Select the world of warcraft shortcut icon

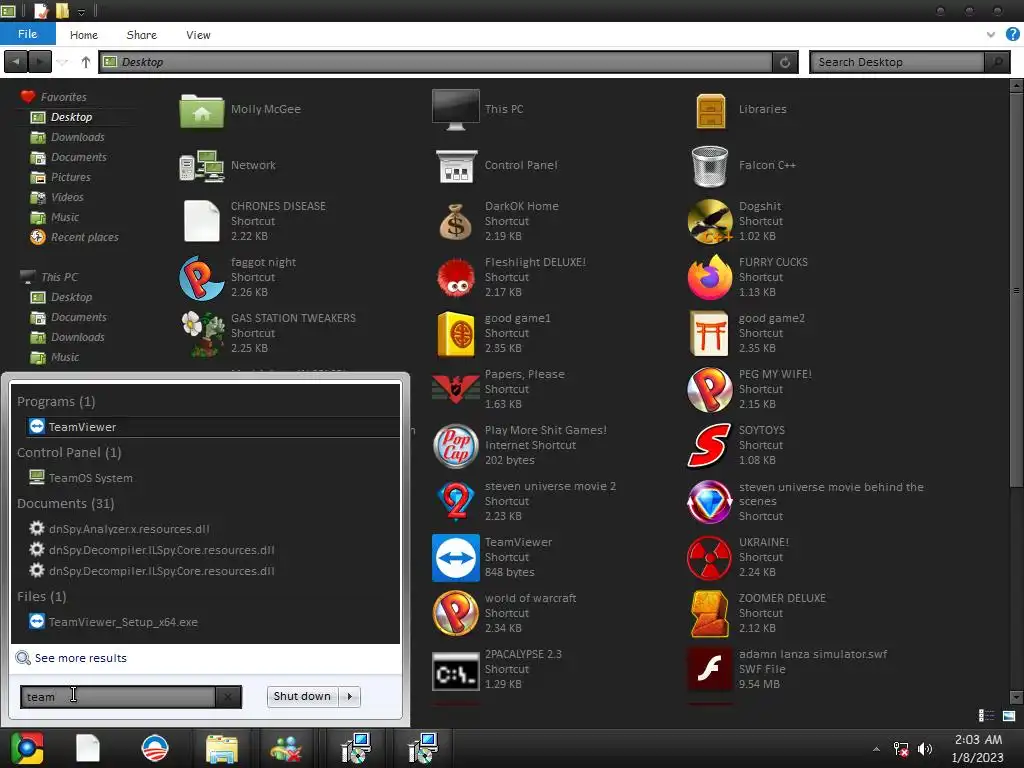tap(456, 614)
